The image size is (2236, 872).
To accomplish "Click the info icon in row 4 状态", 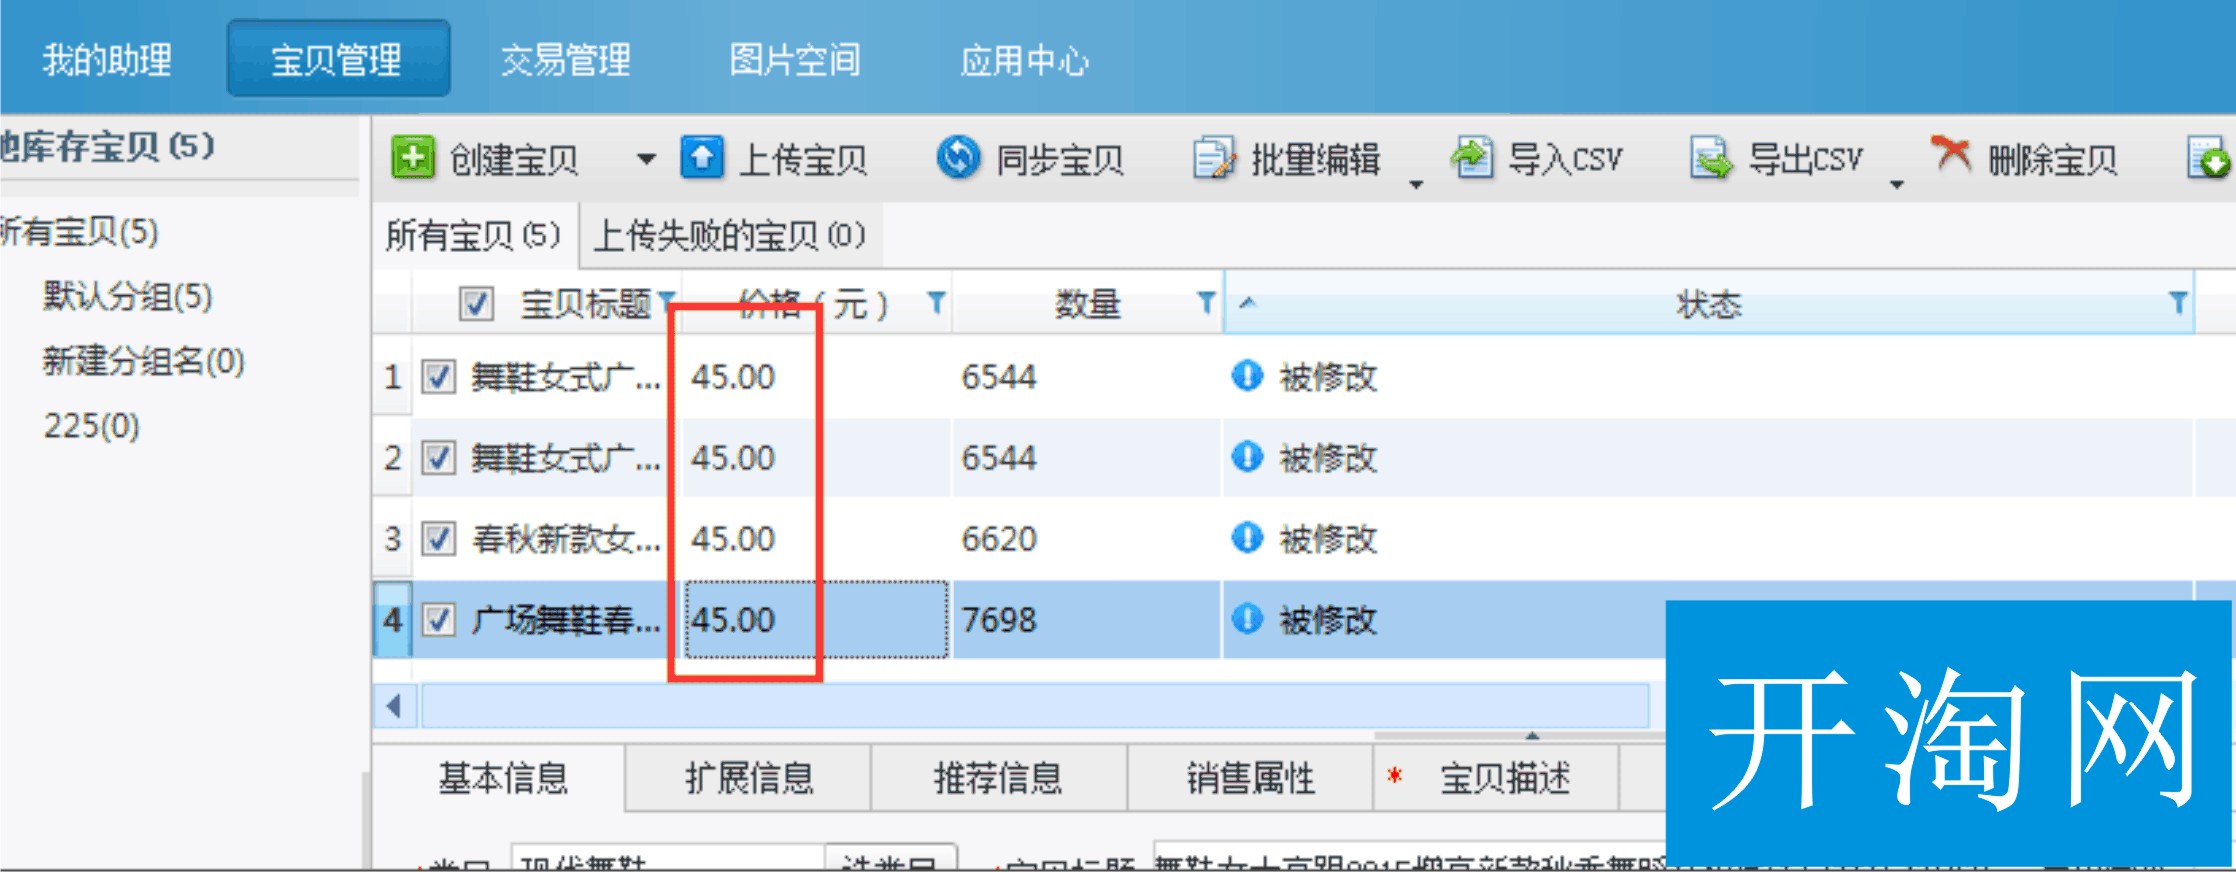I will [x=1247, y=619].
